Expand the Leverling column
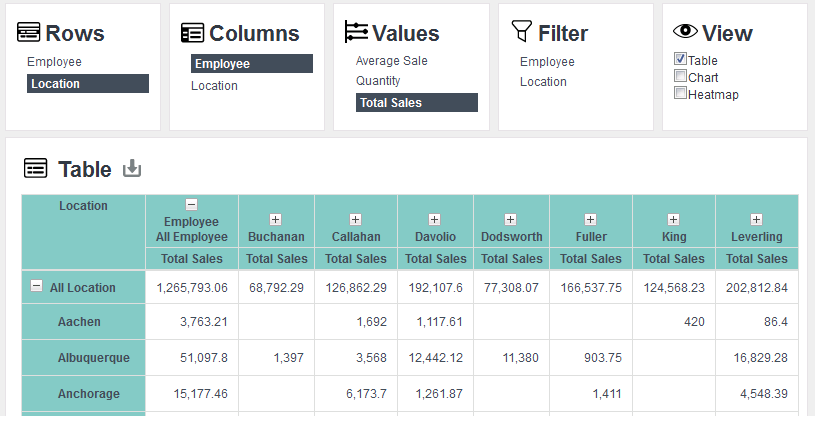 756,220
